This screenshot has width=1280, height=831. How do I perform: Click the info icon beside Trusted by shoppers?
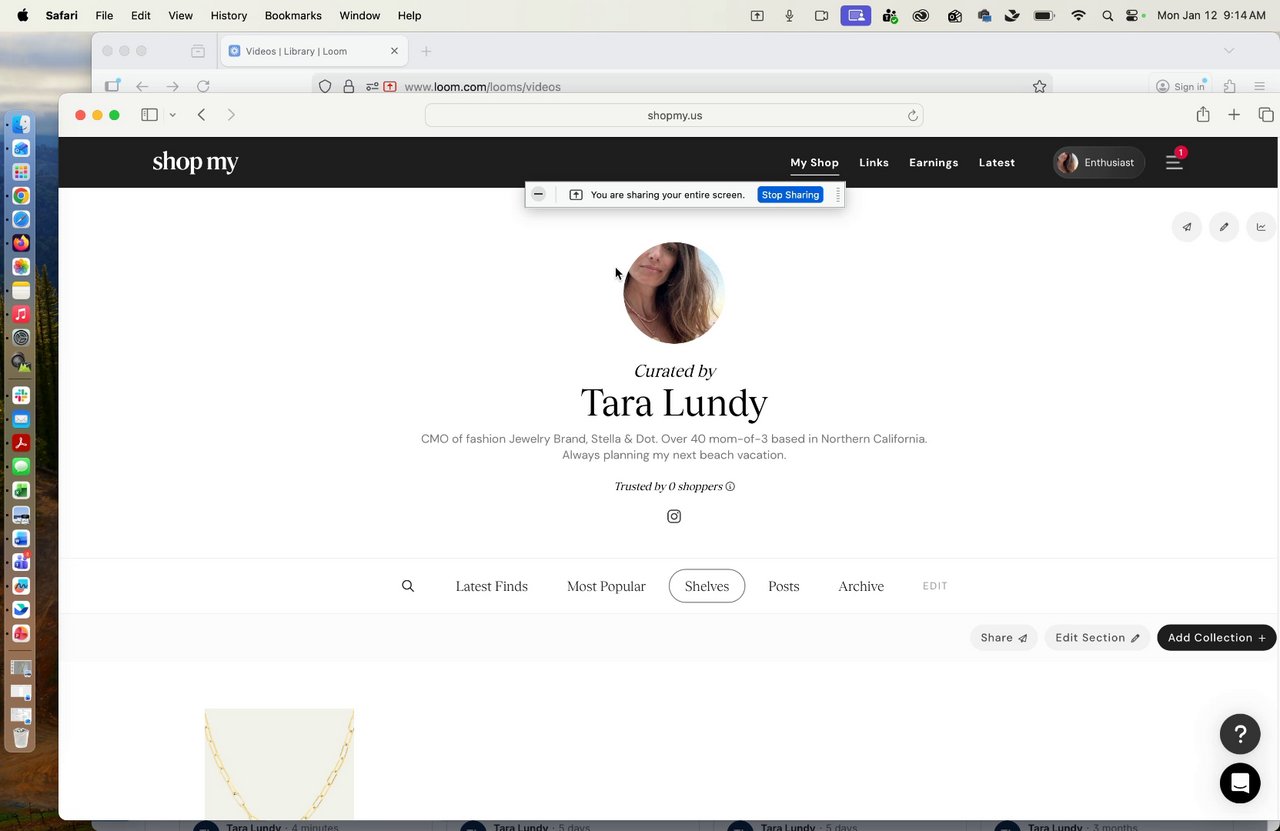(730, 487)
